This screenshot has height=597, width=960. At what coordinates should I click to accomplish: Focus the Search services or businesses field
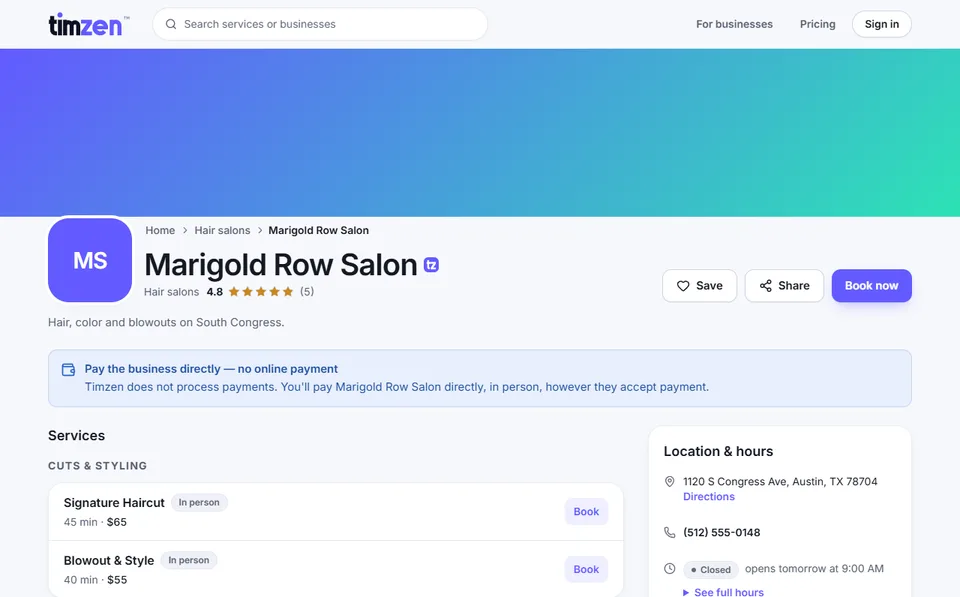(x=320, y=24)
